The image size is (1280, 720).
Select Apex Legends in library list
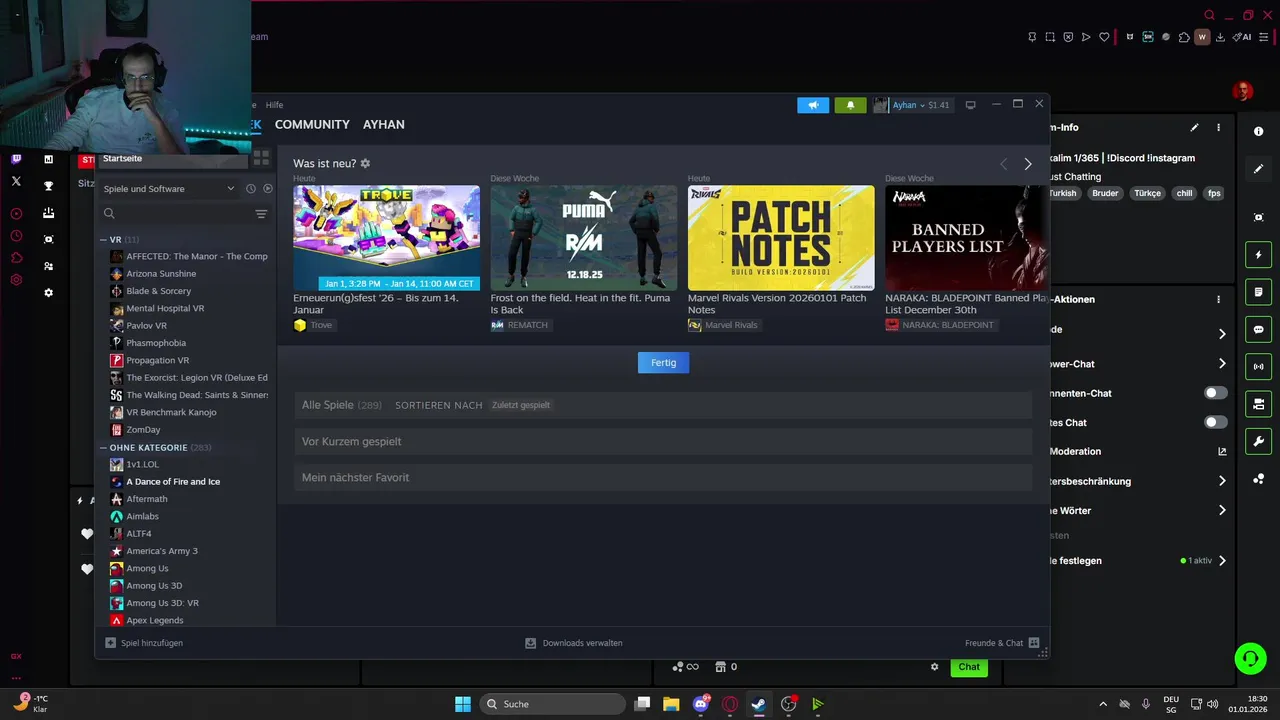coord(155,620)
